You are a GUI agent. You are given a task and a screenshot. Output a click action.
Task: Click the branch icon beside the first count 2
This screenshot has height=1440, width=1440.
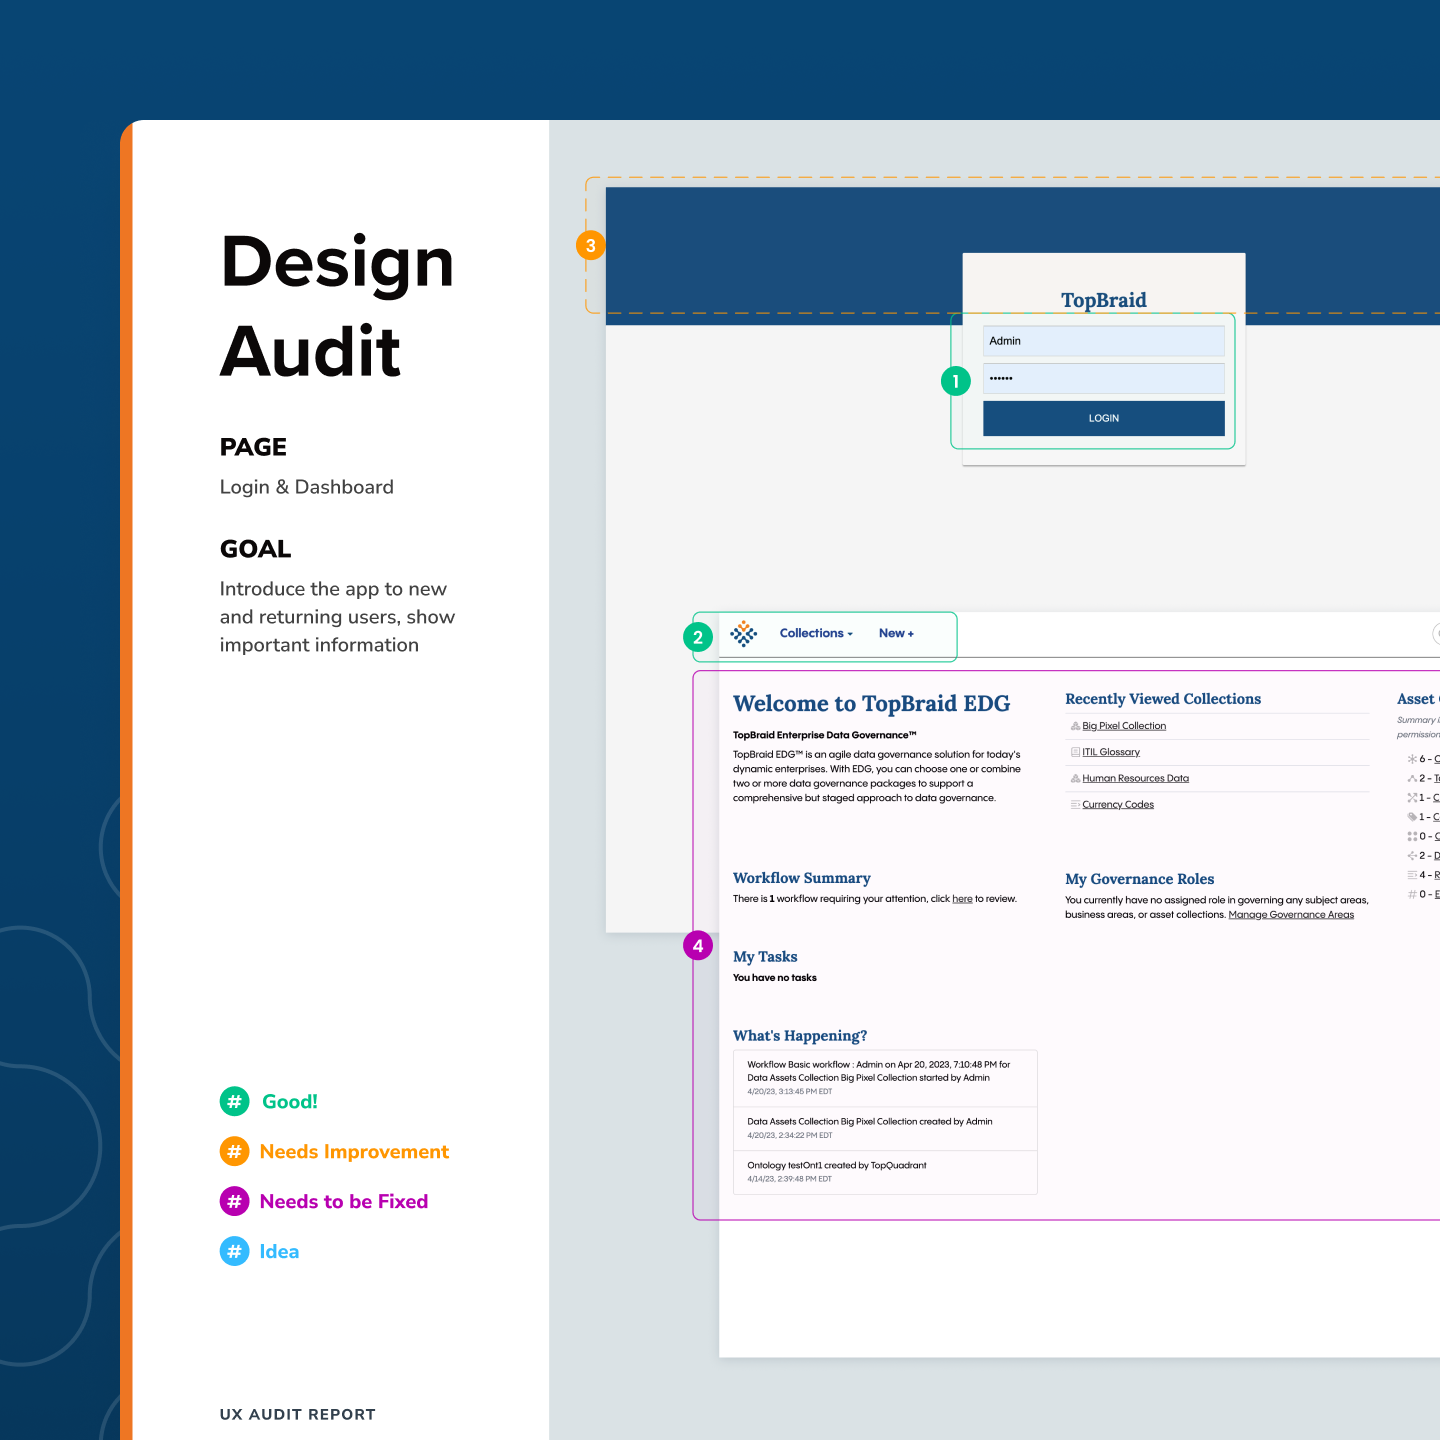pyautogui.click(x=1412, y=778)
